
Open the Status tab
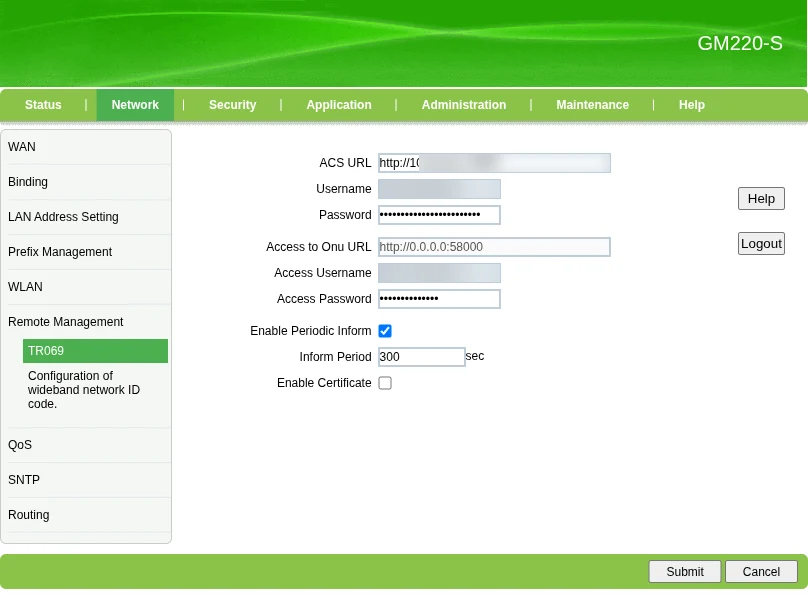(43, 105)
